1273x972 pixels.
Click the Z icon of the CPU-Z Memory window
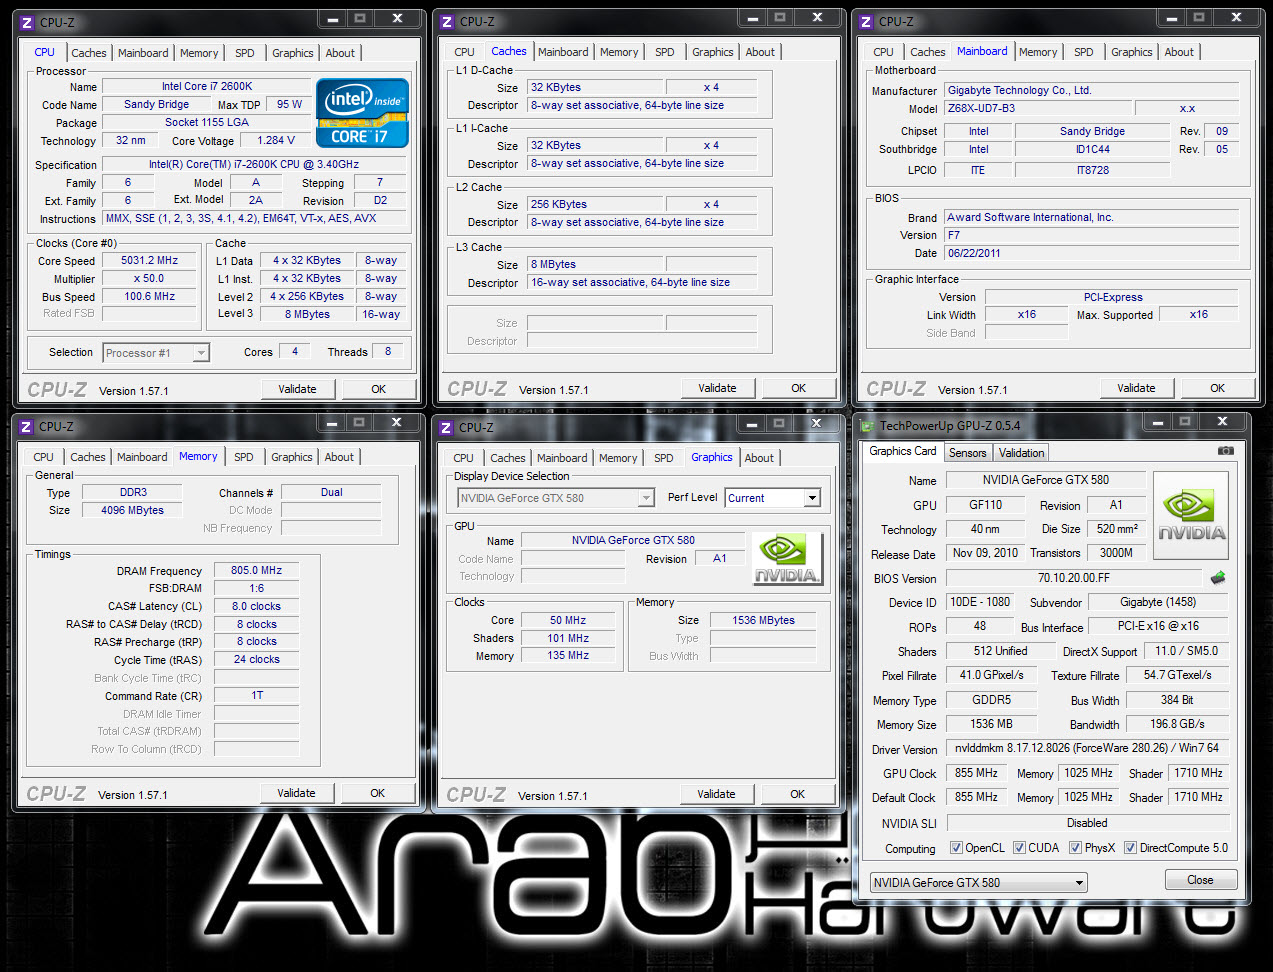pos(27,426)
